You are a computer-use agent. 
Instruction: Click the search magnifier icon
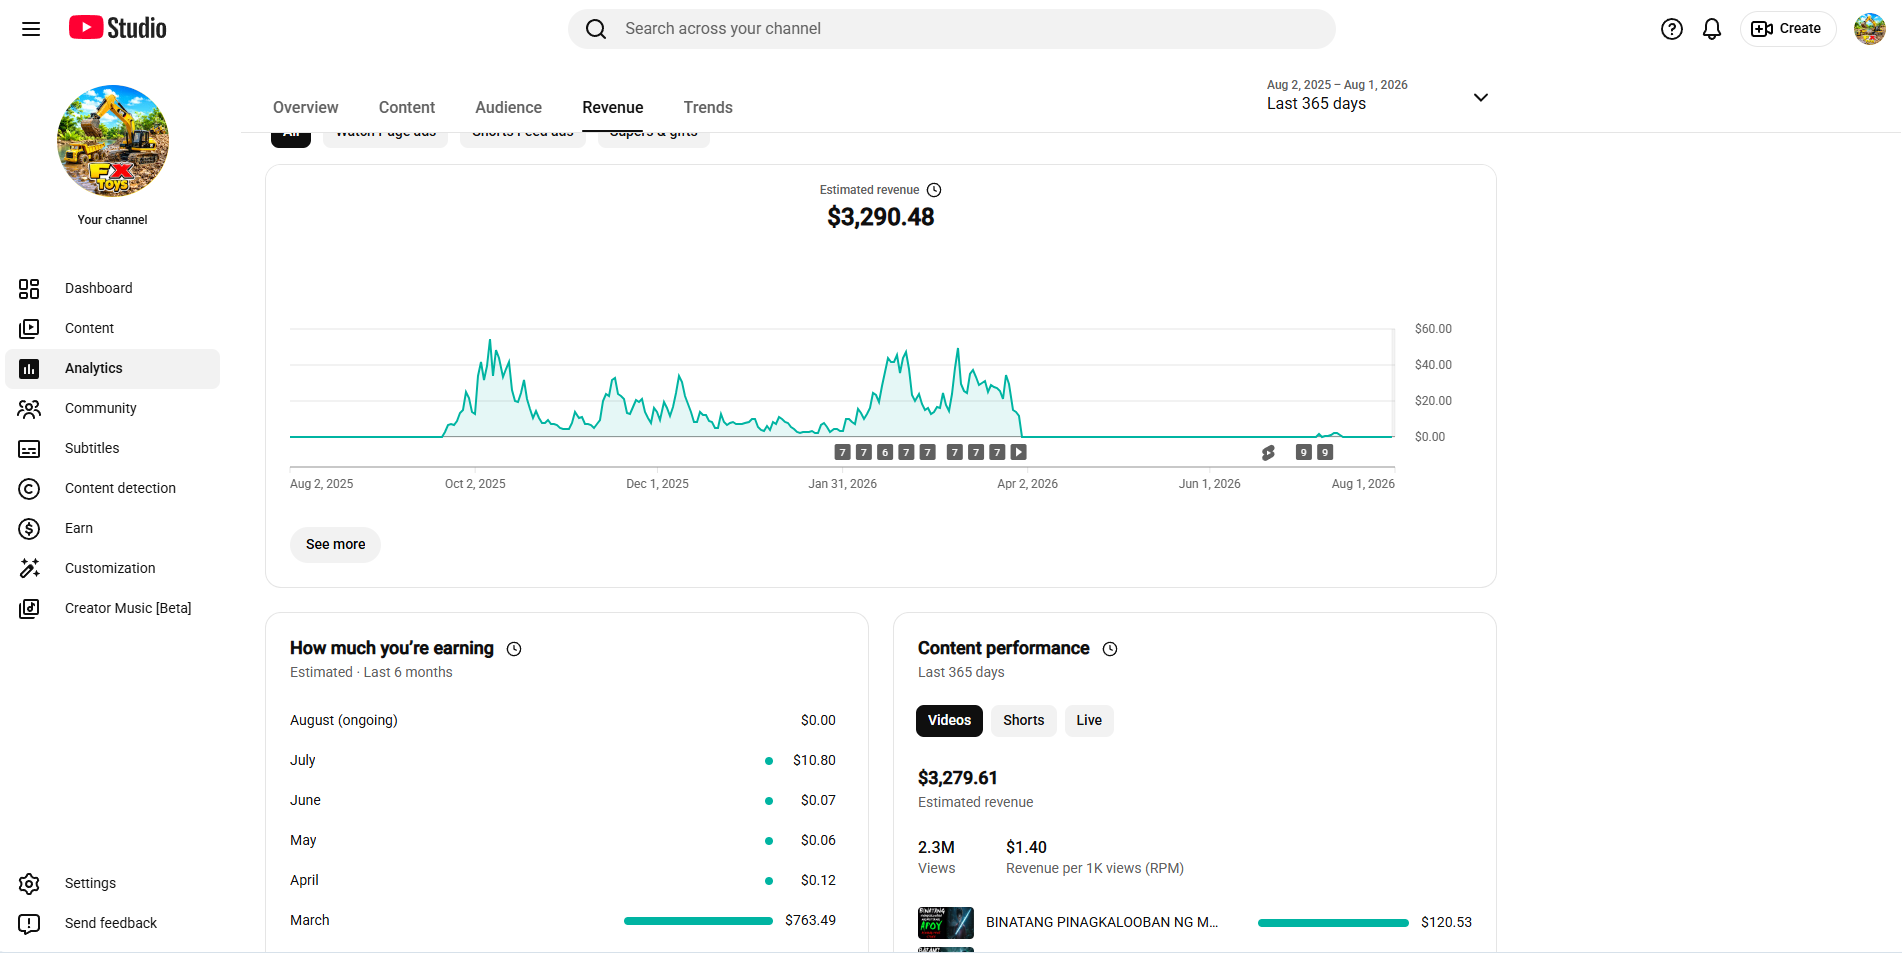point(596,29)
